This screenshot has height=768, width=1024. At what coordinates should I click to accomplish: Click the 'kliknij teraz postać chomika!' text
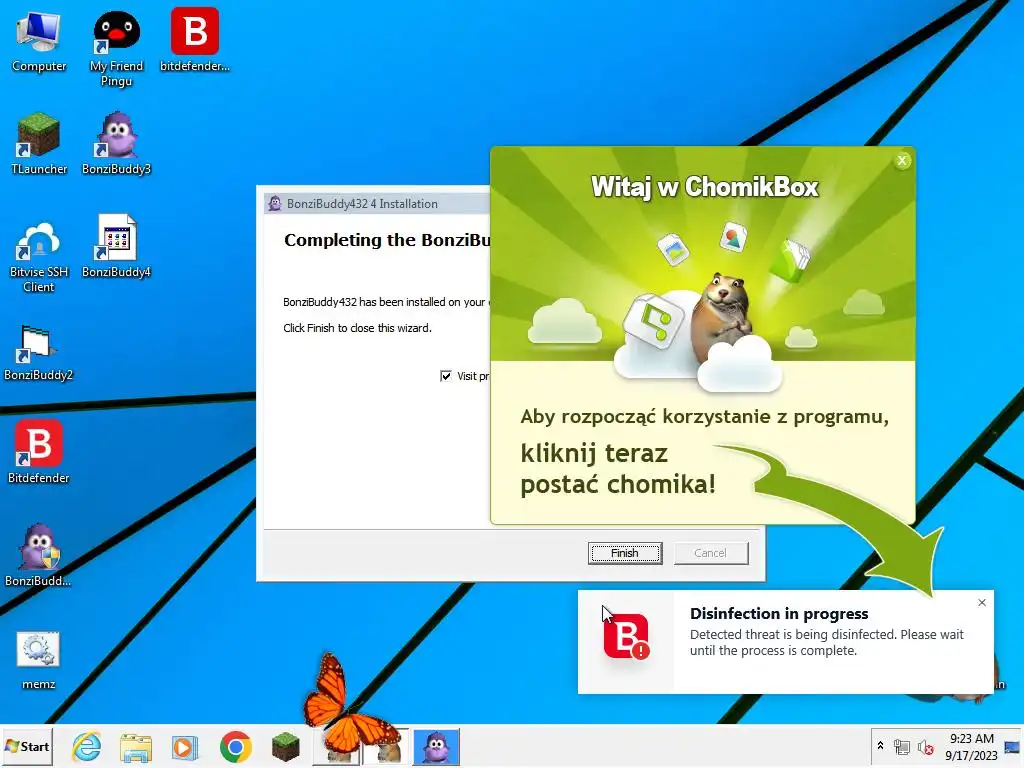click(x=618, y=468)
